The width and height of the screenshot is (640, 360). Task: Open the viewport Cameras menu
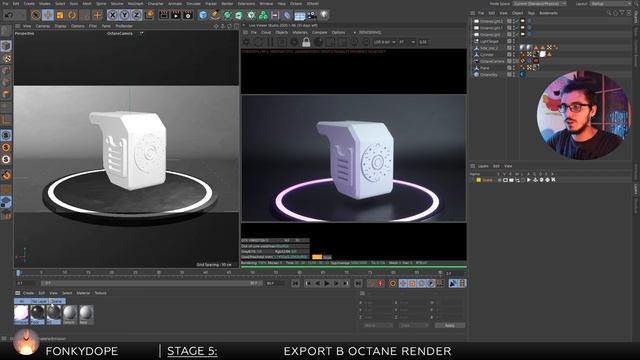42,26
